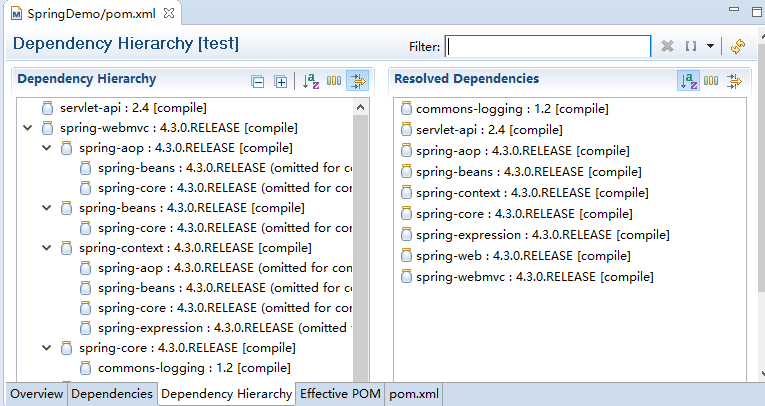This screenshot has width=765, height=406.
Task: Collapse the spring-core [compile] tree node
Action: pos(47,348)
